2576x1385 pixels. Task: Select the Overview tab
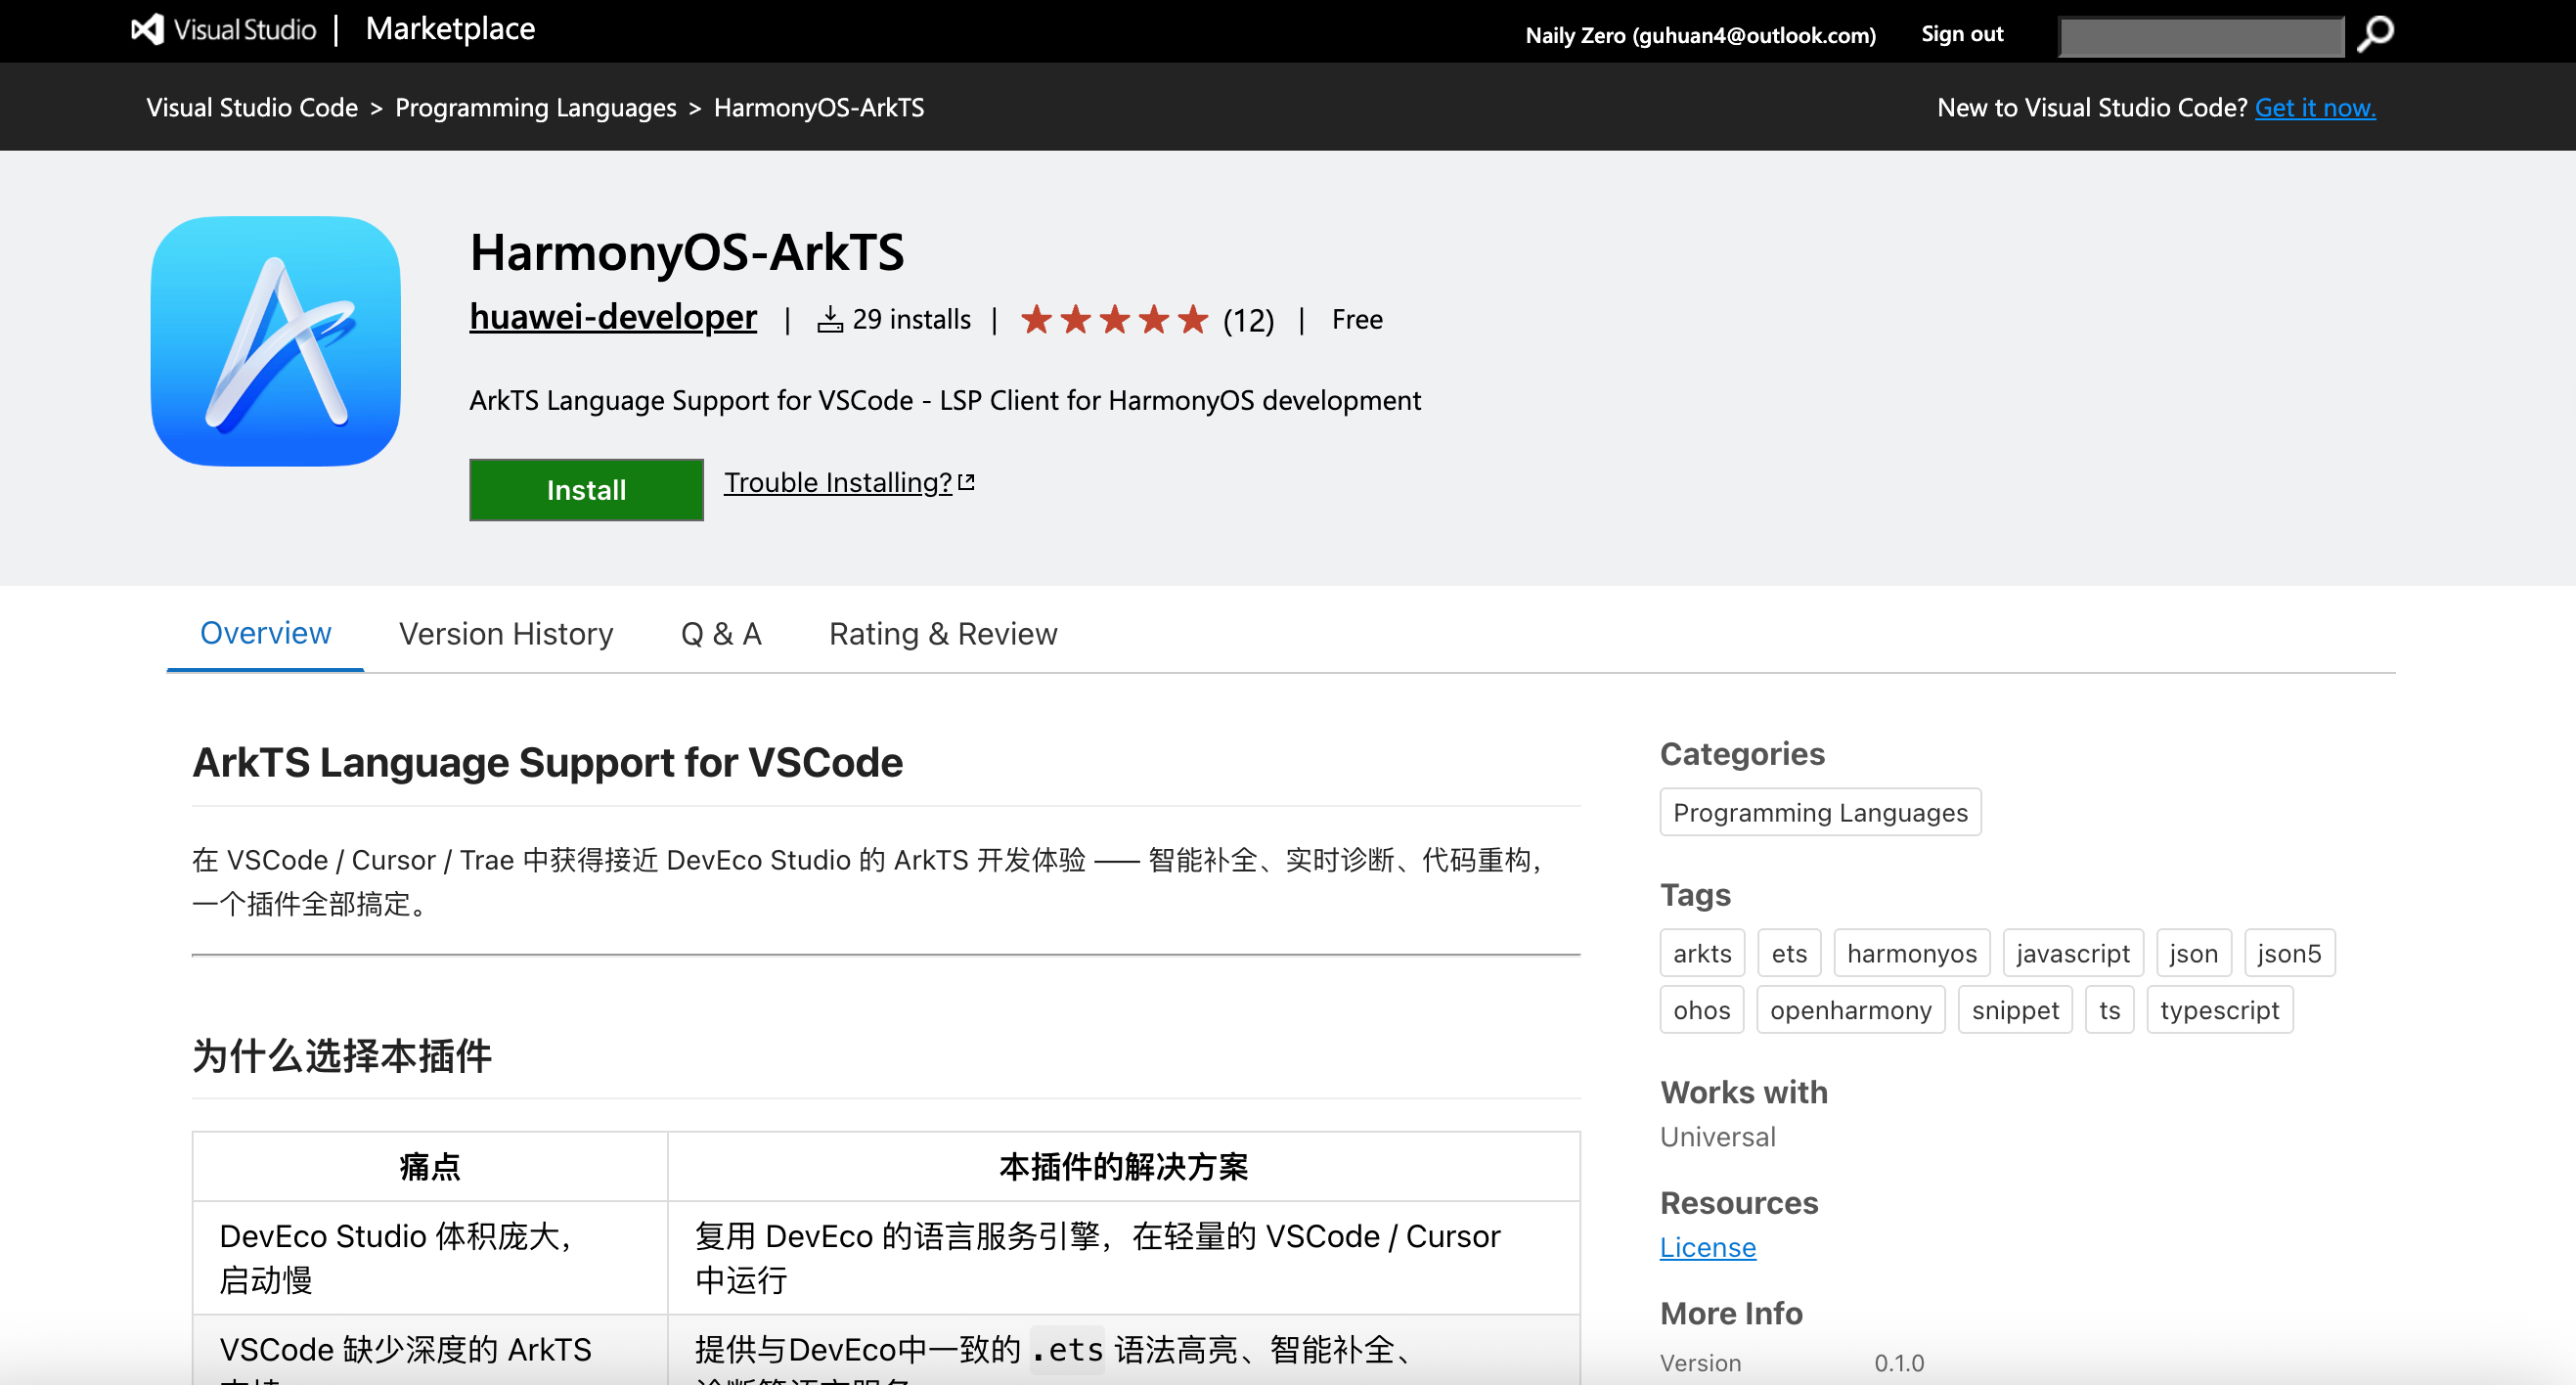click(x=265, y=634)
